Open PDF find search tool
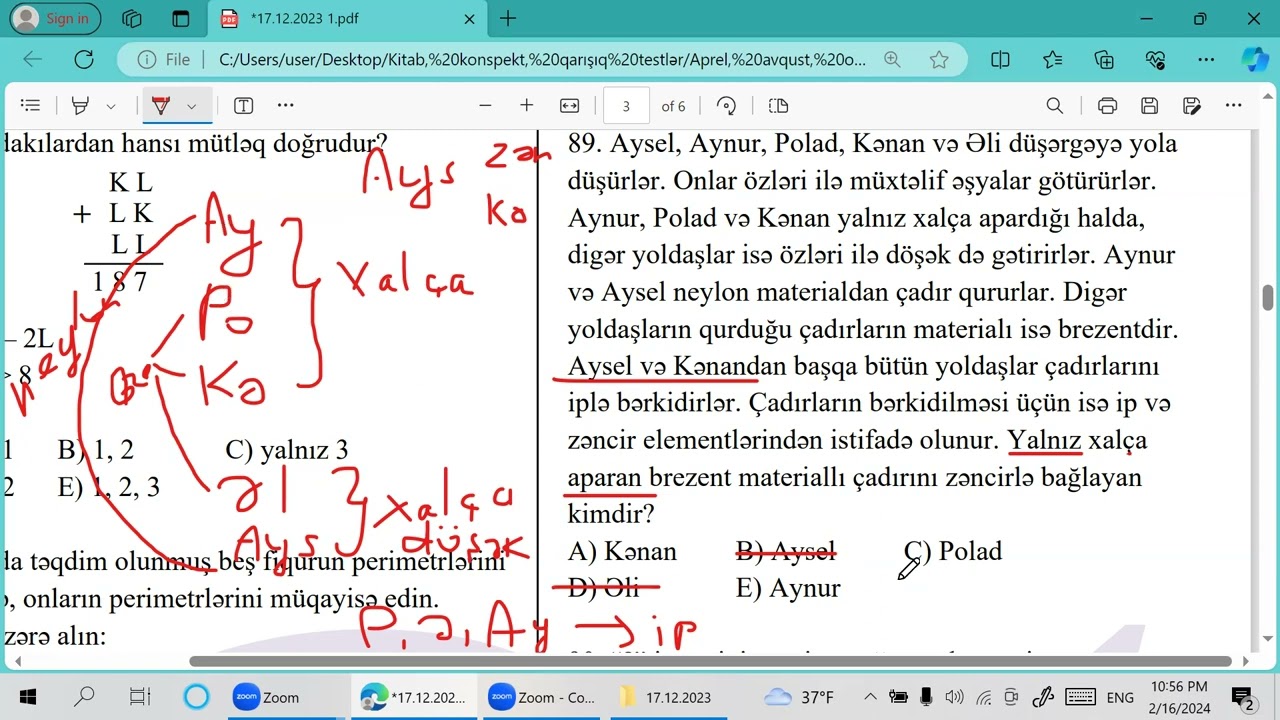 1054,106
